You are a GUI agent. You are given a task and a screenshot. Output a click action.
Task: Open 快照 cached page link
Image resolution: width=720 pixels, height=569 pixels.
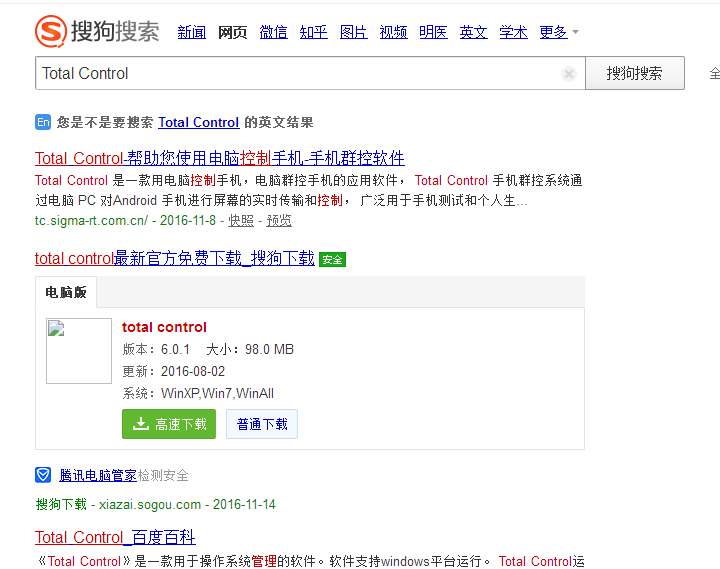241,221
